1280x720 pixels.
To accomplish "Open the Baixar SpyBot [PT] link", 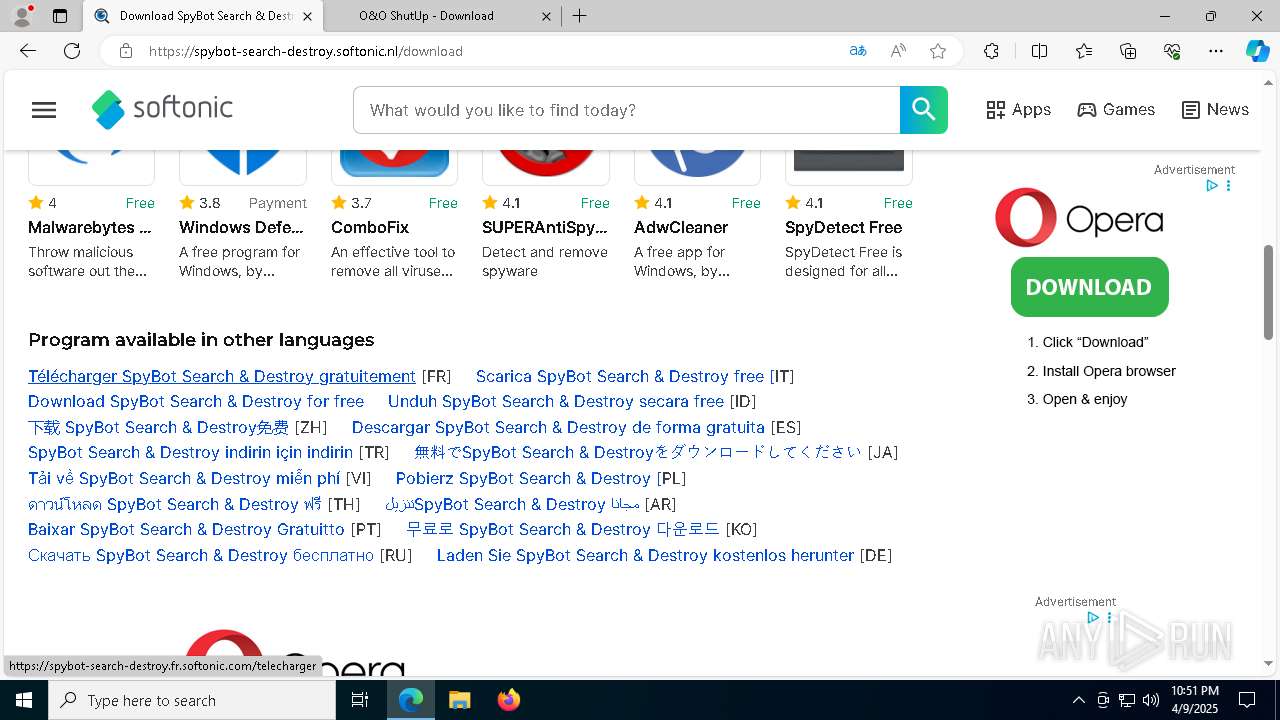I will click(x=186, y=529).
